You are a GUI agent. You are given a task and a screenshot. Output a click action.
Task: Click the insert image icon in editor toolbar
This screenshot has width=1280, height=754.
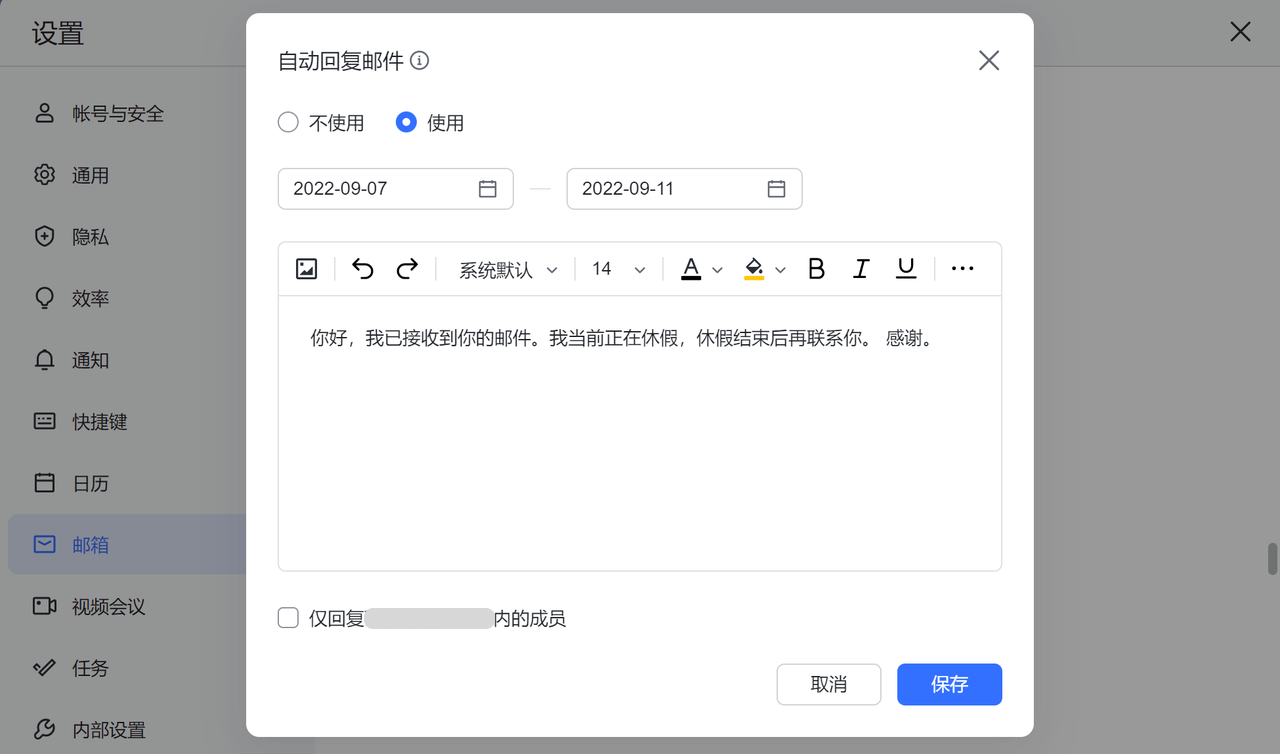pyautogui.click(x=306, y=268)
